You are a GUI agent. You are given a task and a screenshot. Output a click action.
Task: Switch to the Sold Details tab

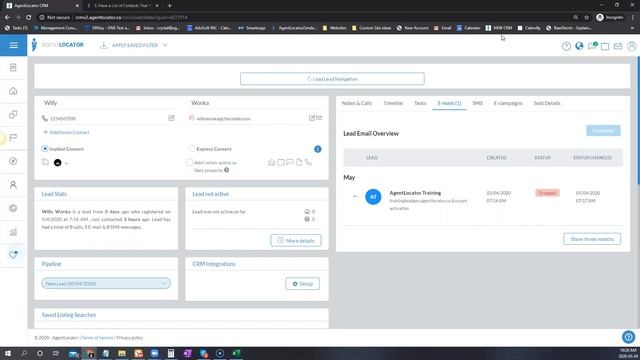[x=547, y=103]
